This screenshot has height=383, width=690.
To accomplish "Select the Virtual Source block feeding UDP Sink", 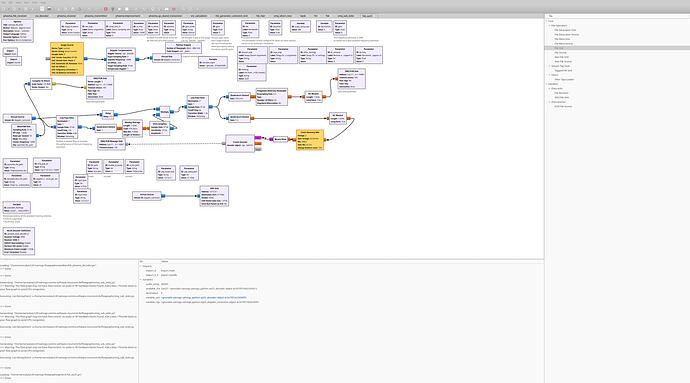I will tap(147, 196).
